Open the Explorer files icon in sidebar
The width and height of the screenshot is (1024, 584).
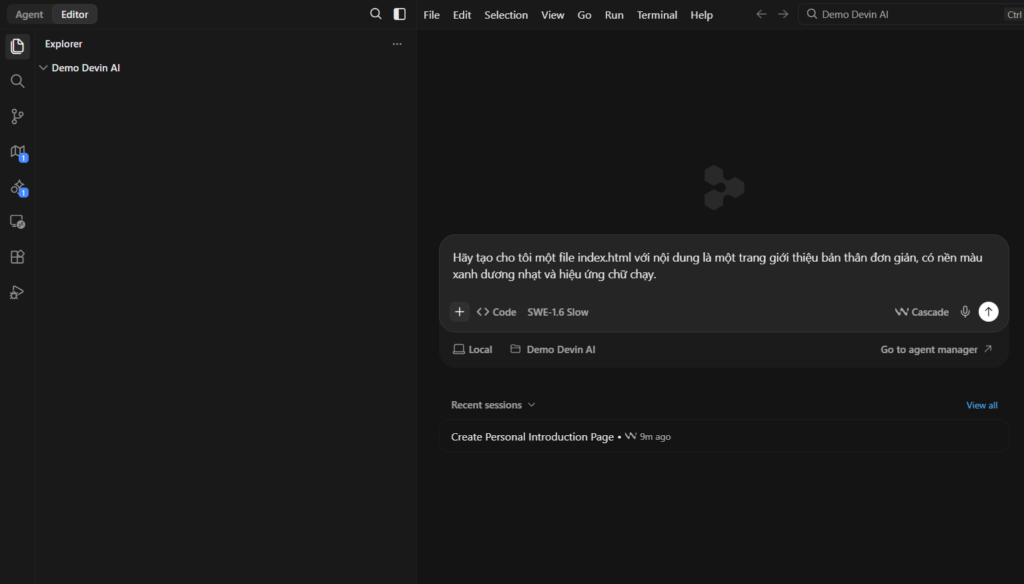pyautogui.click(x=18, y=46)
